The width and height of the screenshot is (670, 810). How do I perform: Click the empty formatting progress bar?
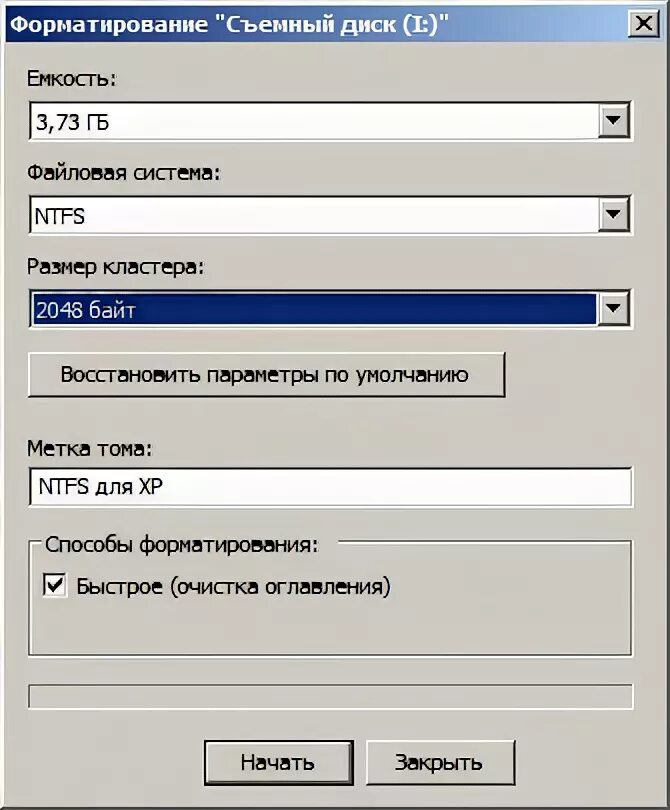[330, 697]
